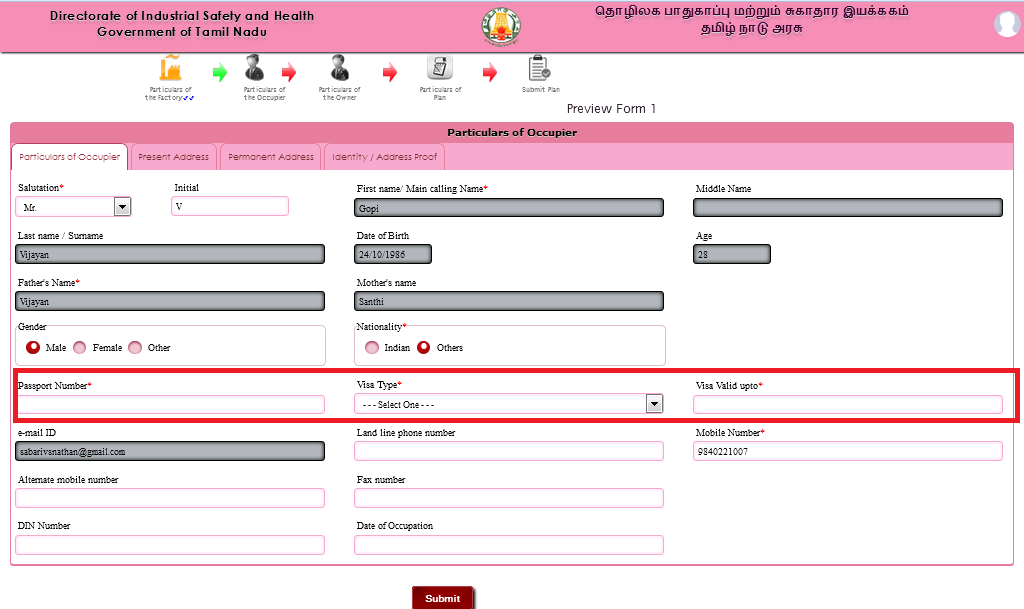This screenshot has width=1024, height=609.
Task: Click the Middle Name field
Action: pyautogui.click(x=848, y=208)
